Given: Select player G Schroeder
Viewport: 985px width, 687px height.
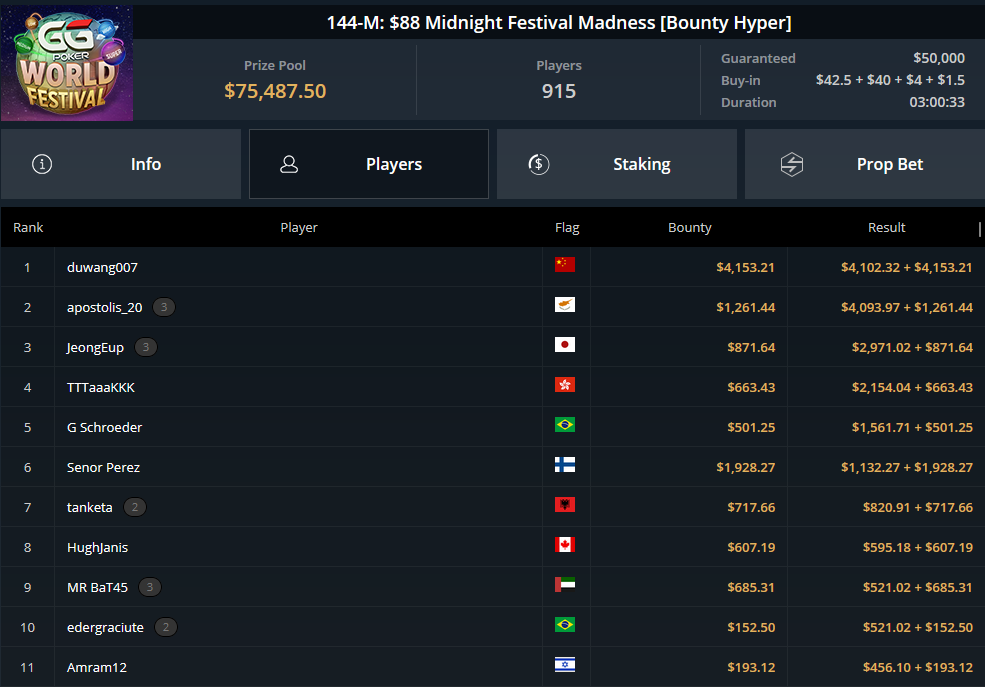Looking at the screenshot, I should pyautogui.click(x=104, y=428).
